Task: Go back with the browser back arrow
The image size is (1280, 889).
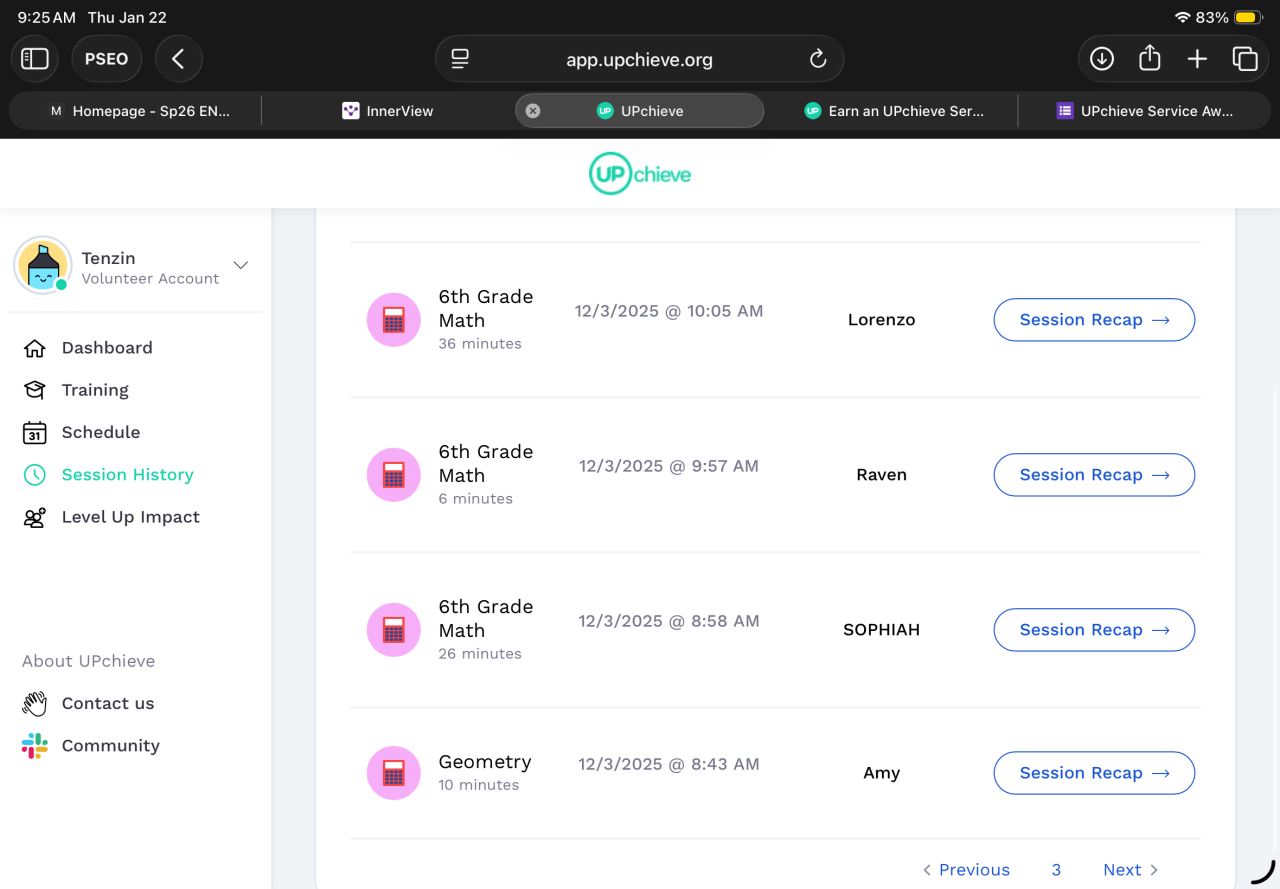Action: (178, 59)
